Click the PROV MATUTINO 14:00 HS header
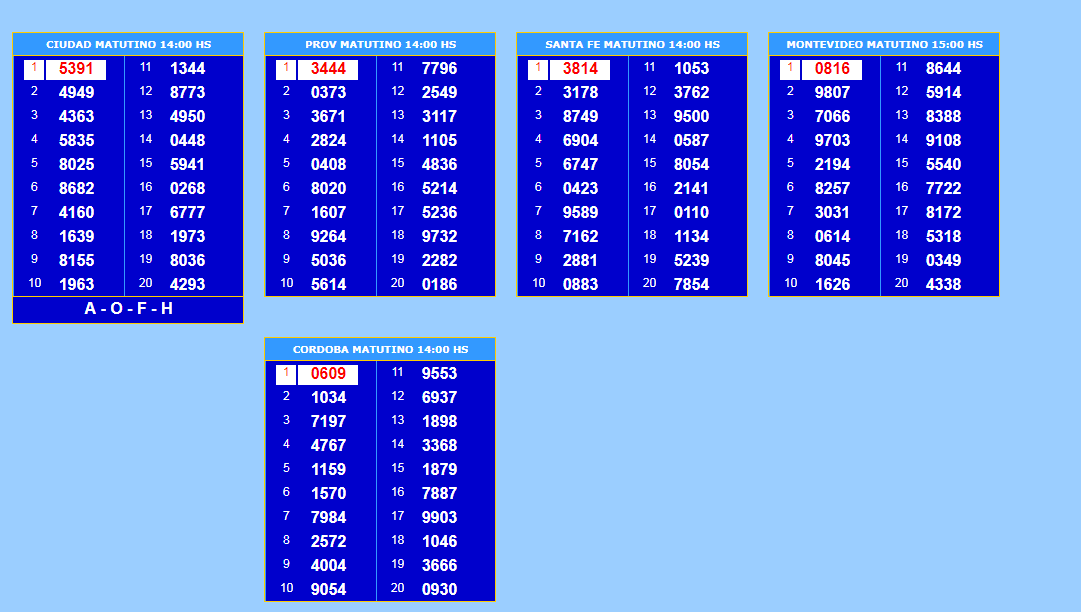This screenshot has height=612, width=1081. 380,45
